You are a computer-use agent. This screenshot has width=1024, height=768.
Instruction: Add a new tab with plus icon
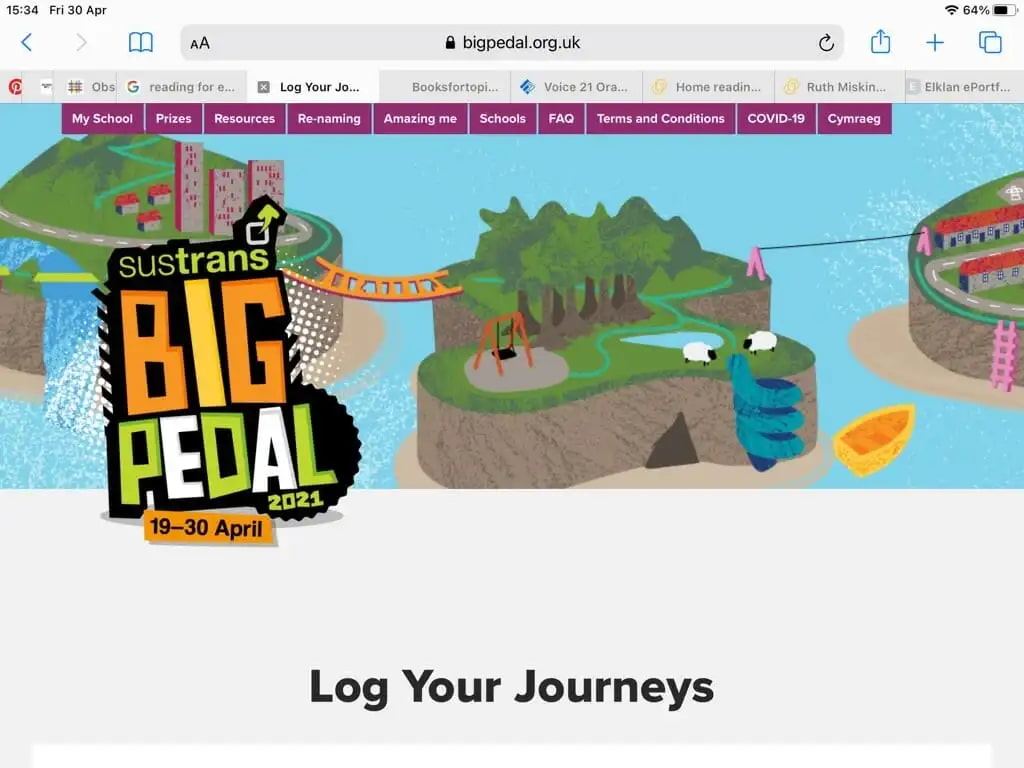935,42
